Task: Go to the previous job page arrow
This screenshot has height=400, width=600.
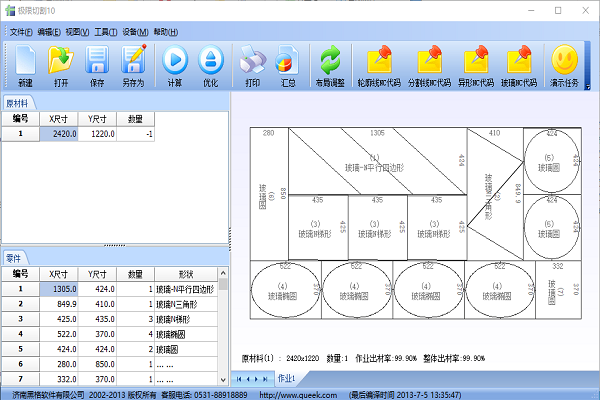Action: click(248, 379)
